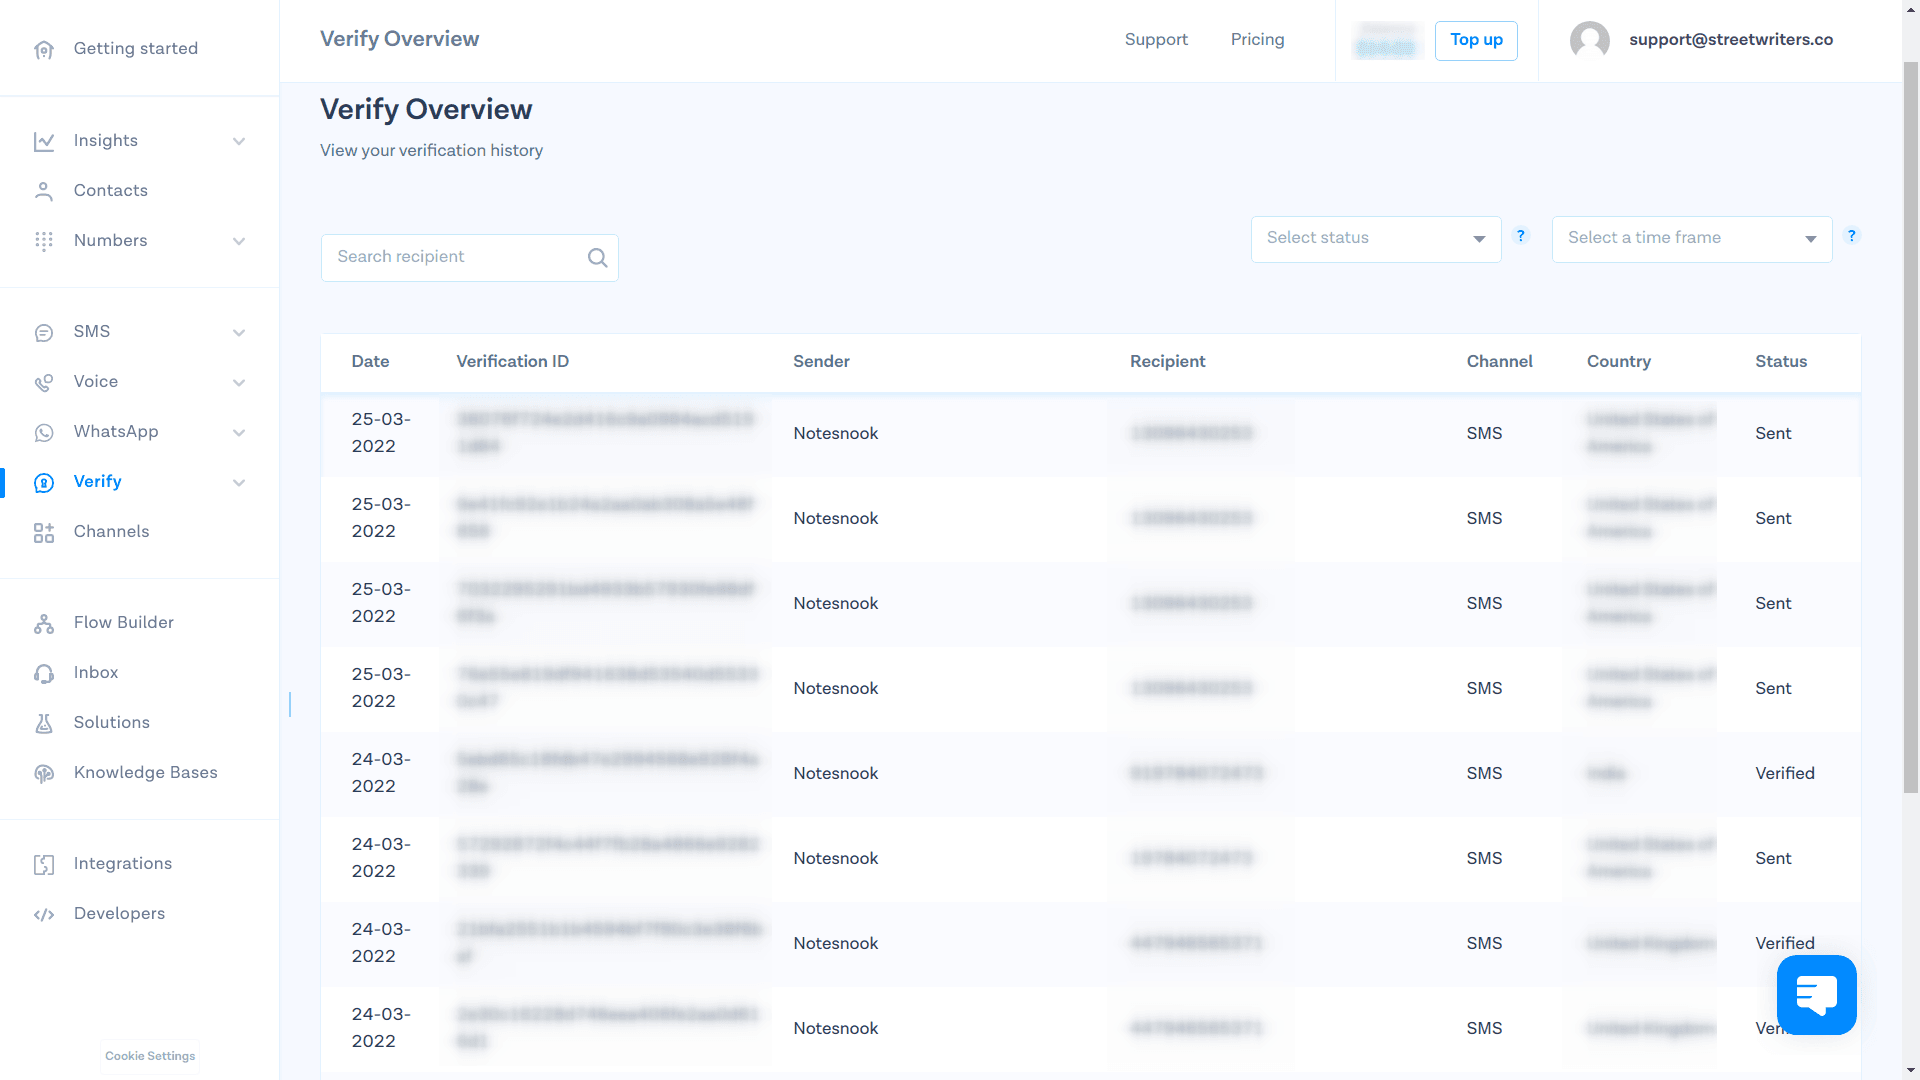Open the Pricing menu item
The image size is (1920, 1080).
coord(1257,40)
